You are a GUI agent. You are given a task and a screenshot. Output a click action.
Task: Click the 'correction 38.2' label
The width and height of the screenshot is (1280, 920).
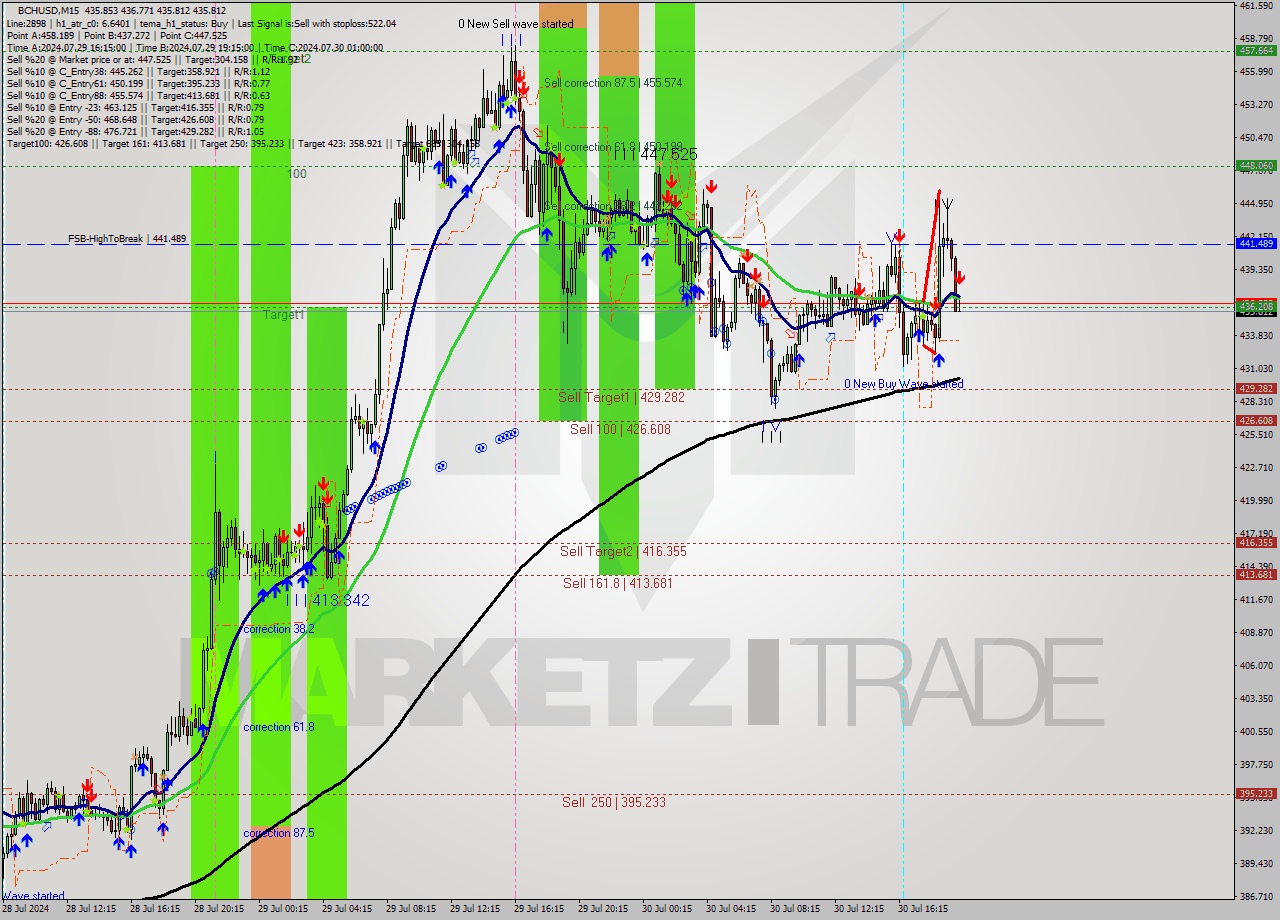tap(279, 629)
